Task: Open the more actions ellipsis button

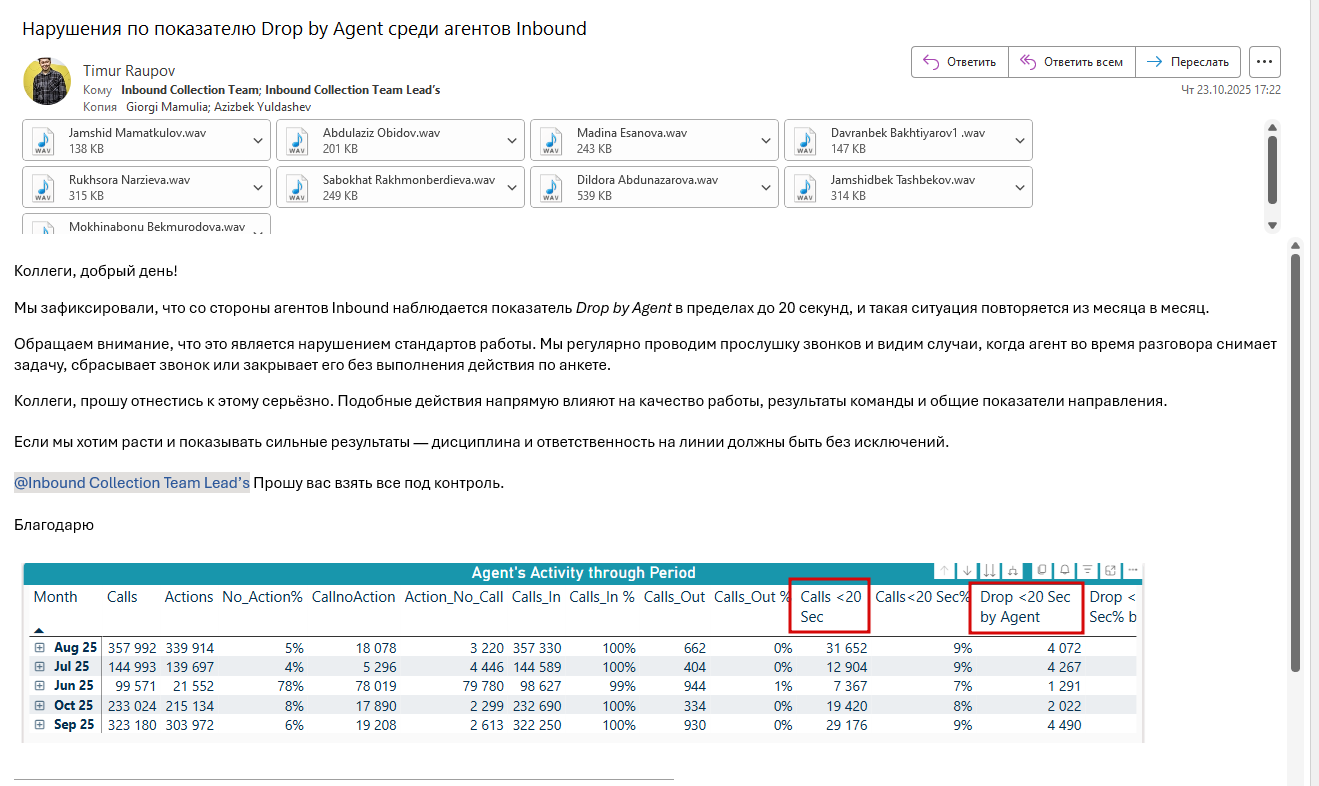Action: tap(1265, 62)
